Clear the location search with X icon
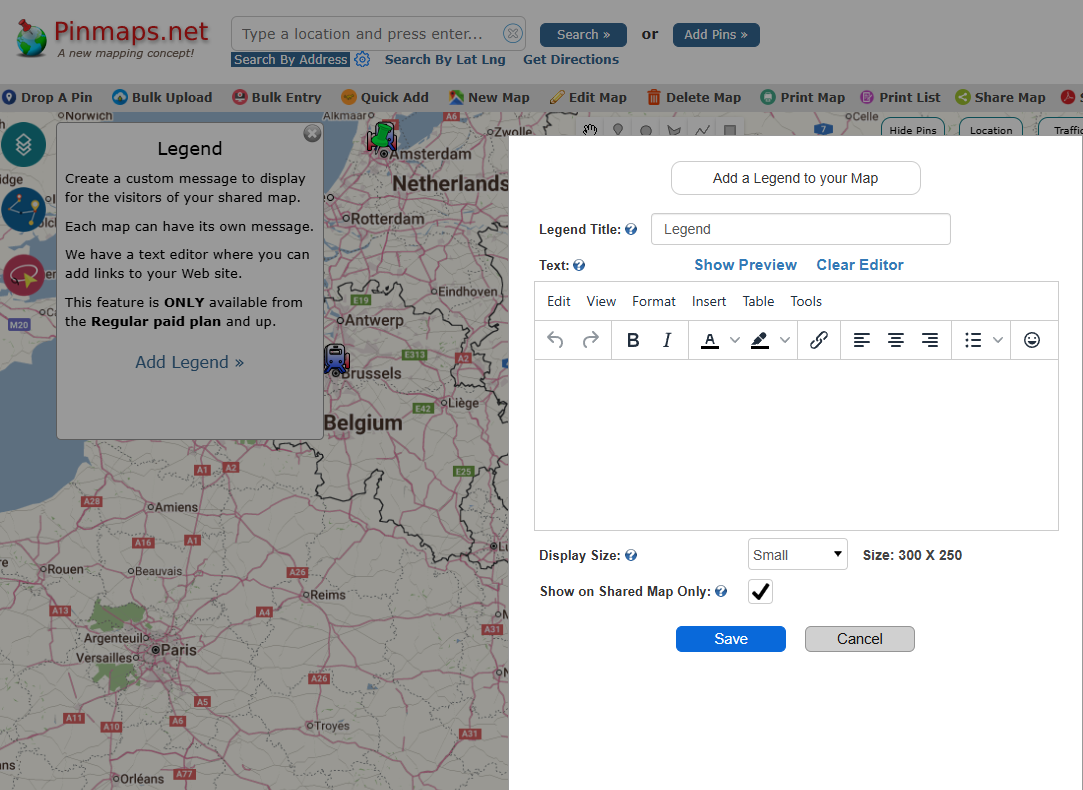Image resolution: width=1083 pixels, height=790 pixels. (512, 33)
